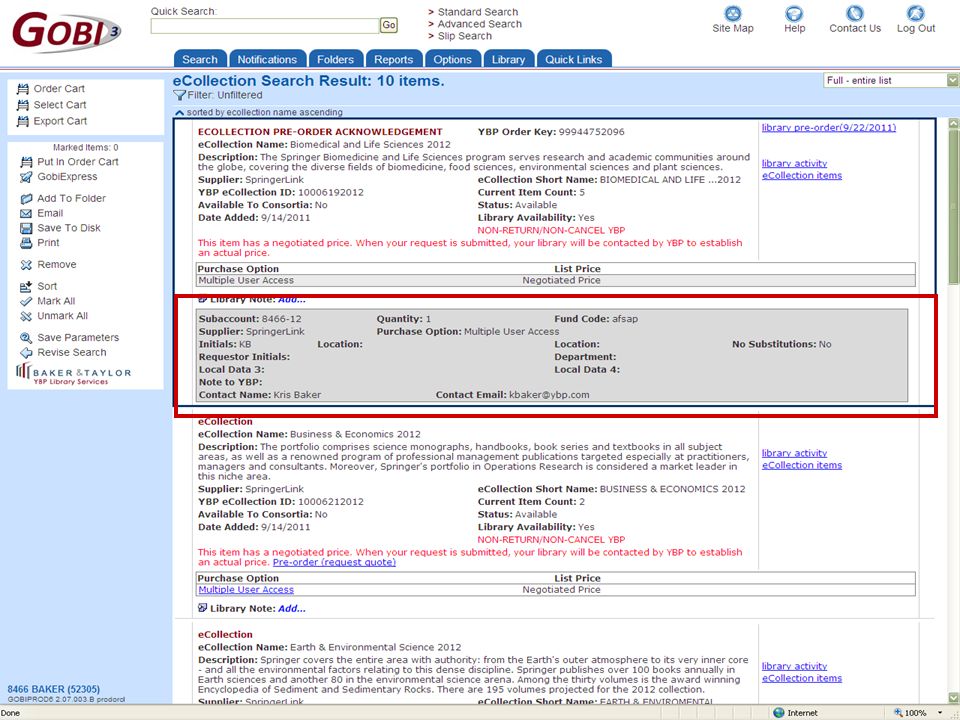Viewport: 960px width, 720px height.
Task: Click the Advanced Search link
Action: pyautogui.click(x=479, y=24)
